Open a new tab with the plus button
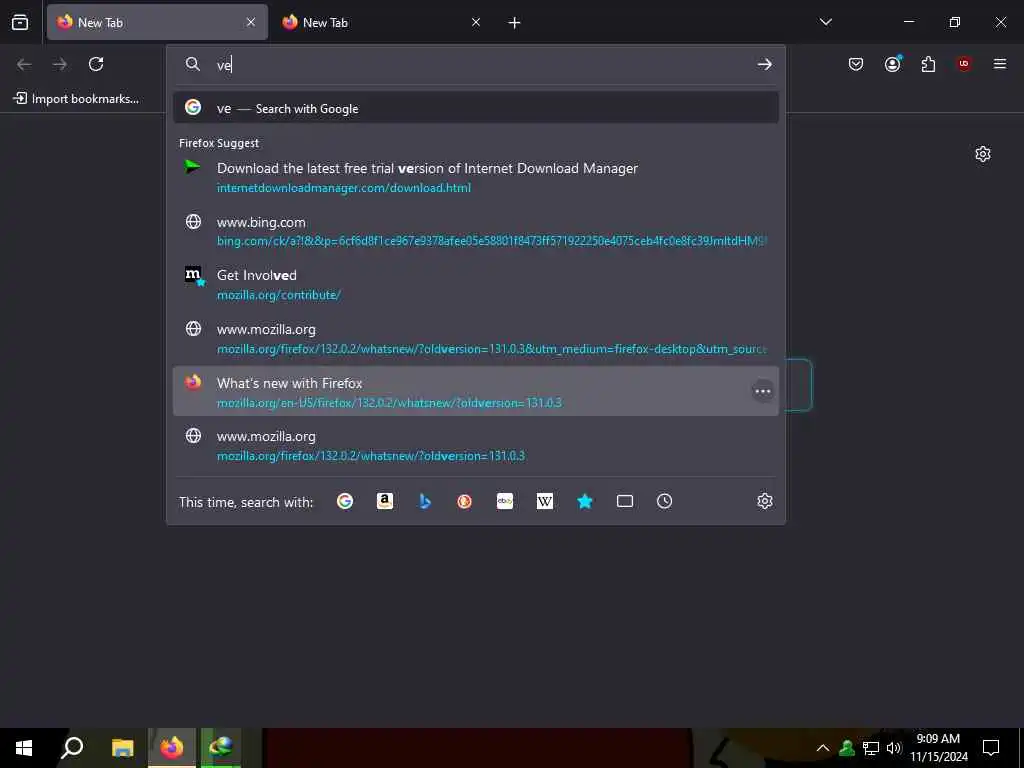 pyautogui.click(x=515, y=23)
